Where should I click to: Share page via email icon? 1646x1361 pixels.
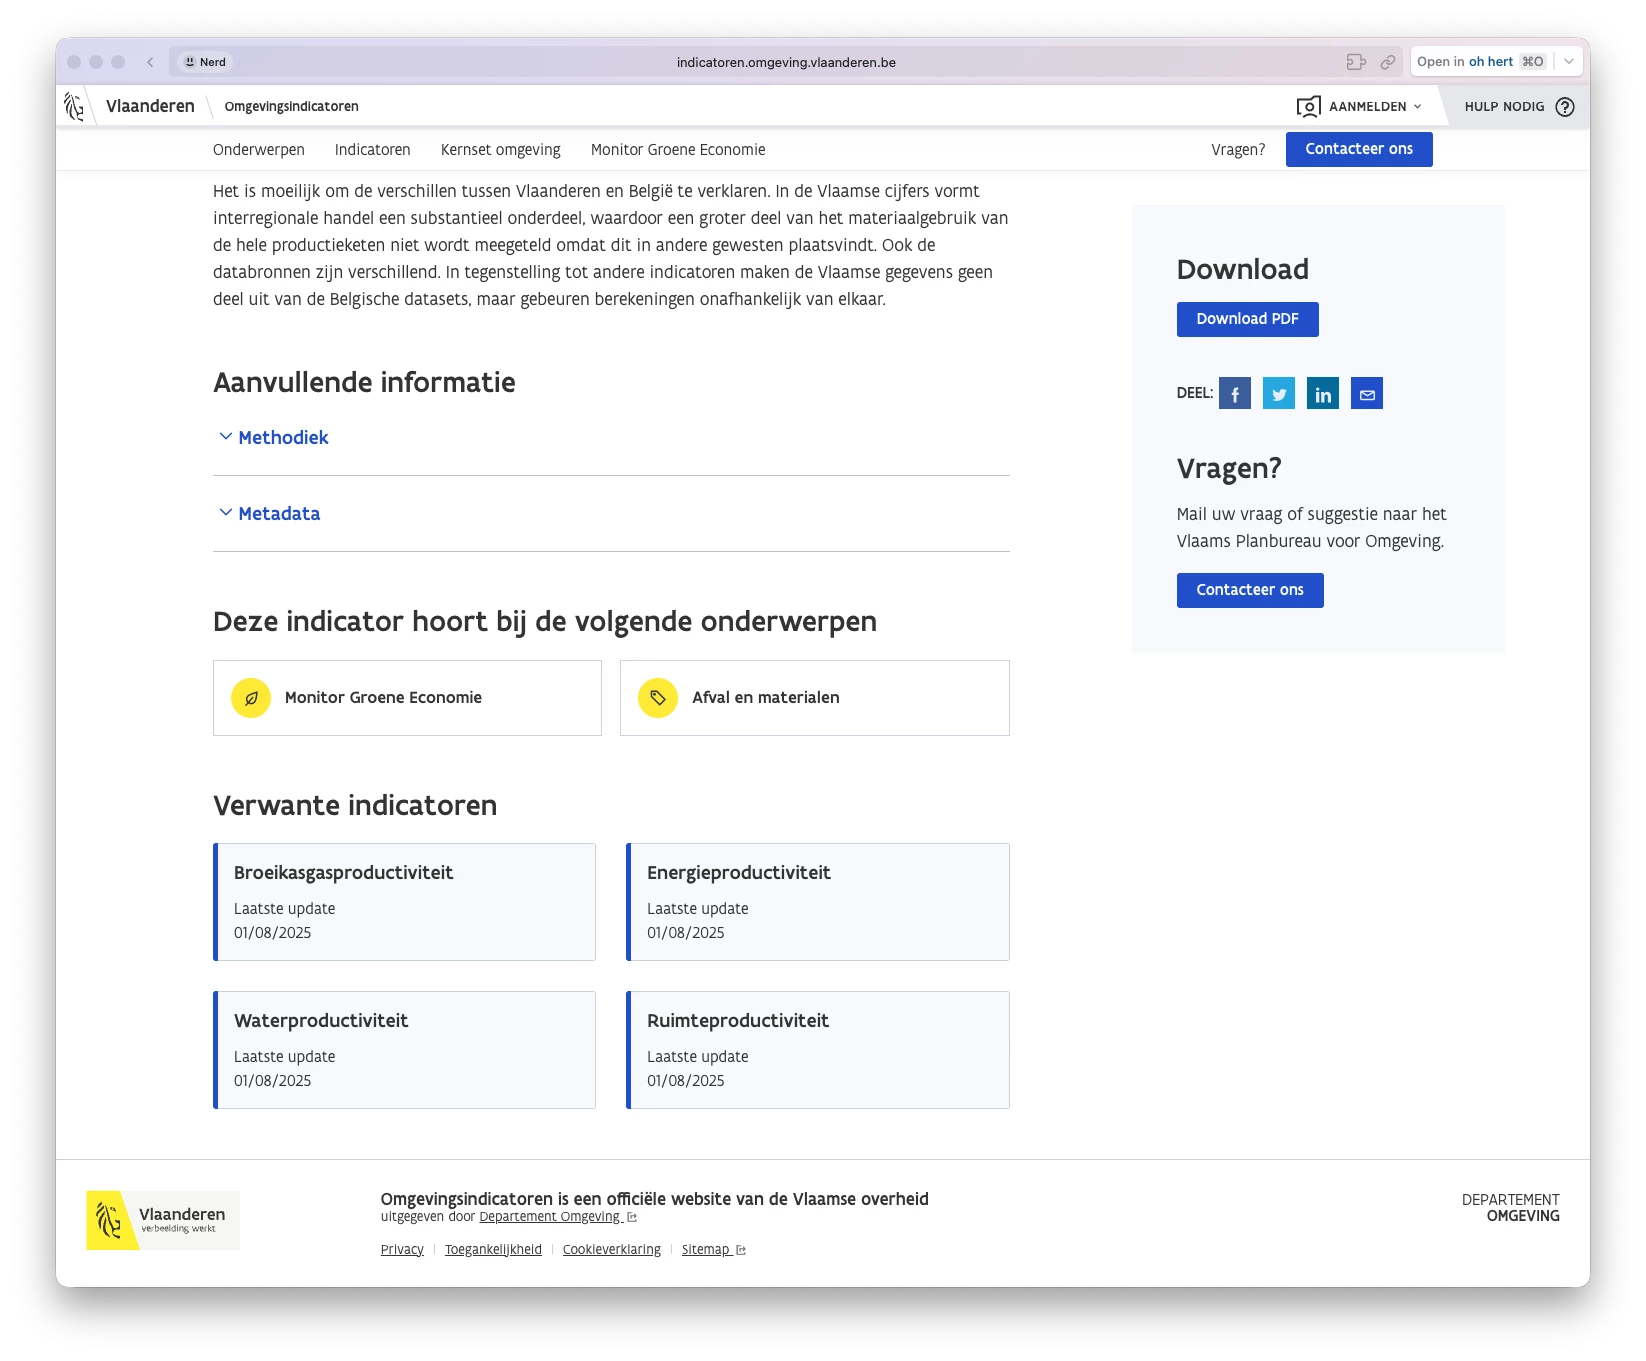1366,394
